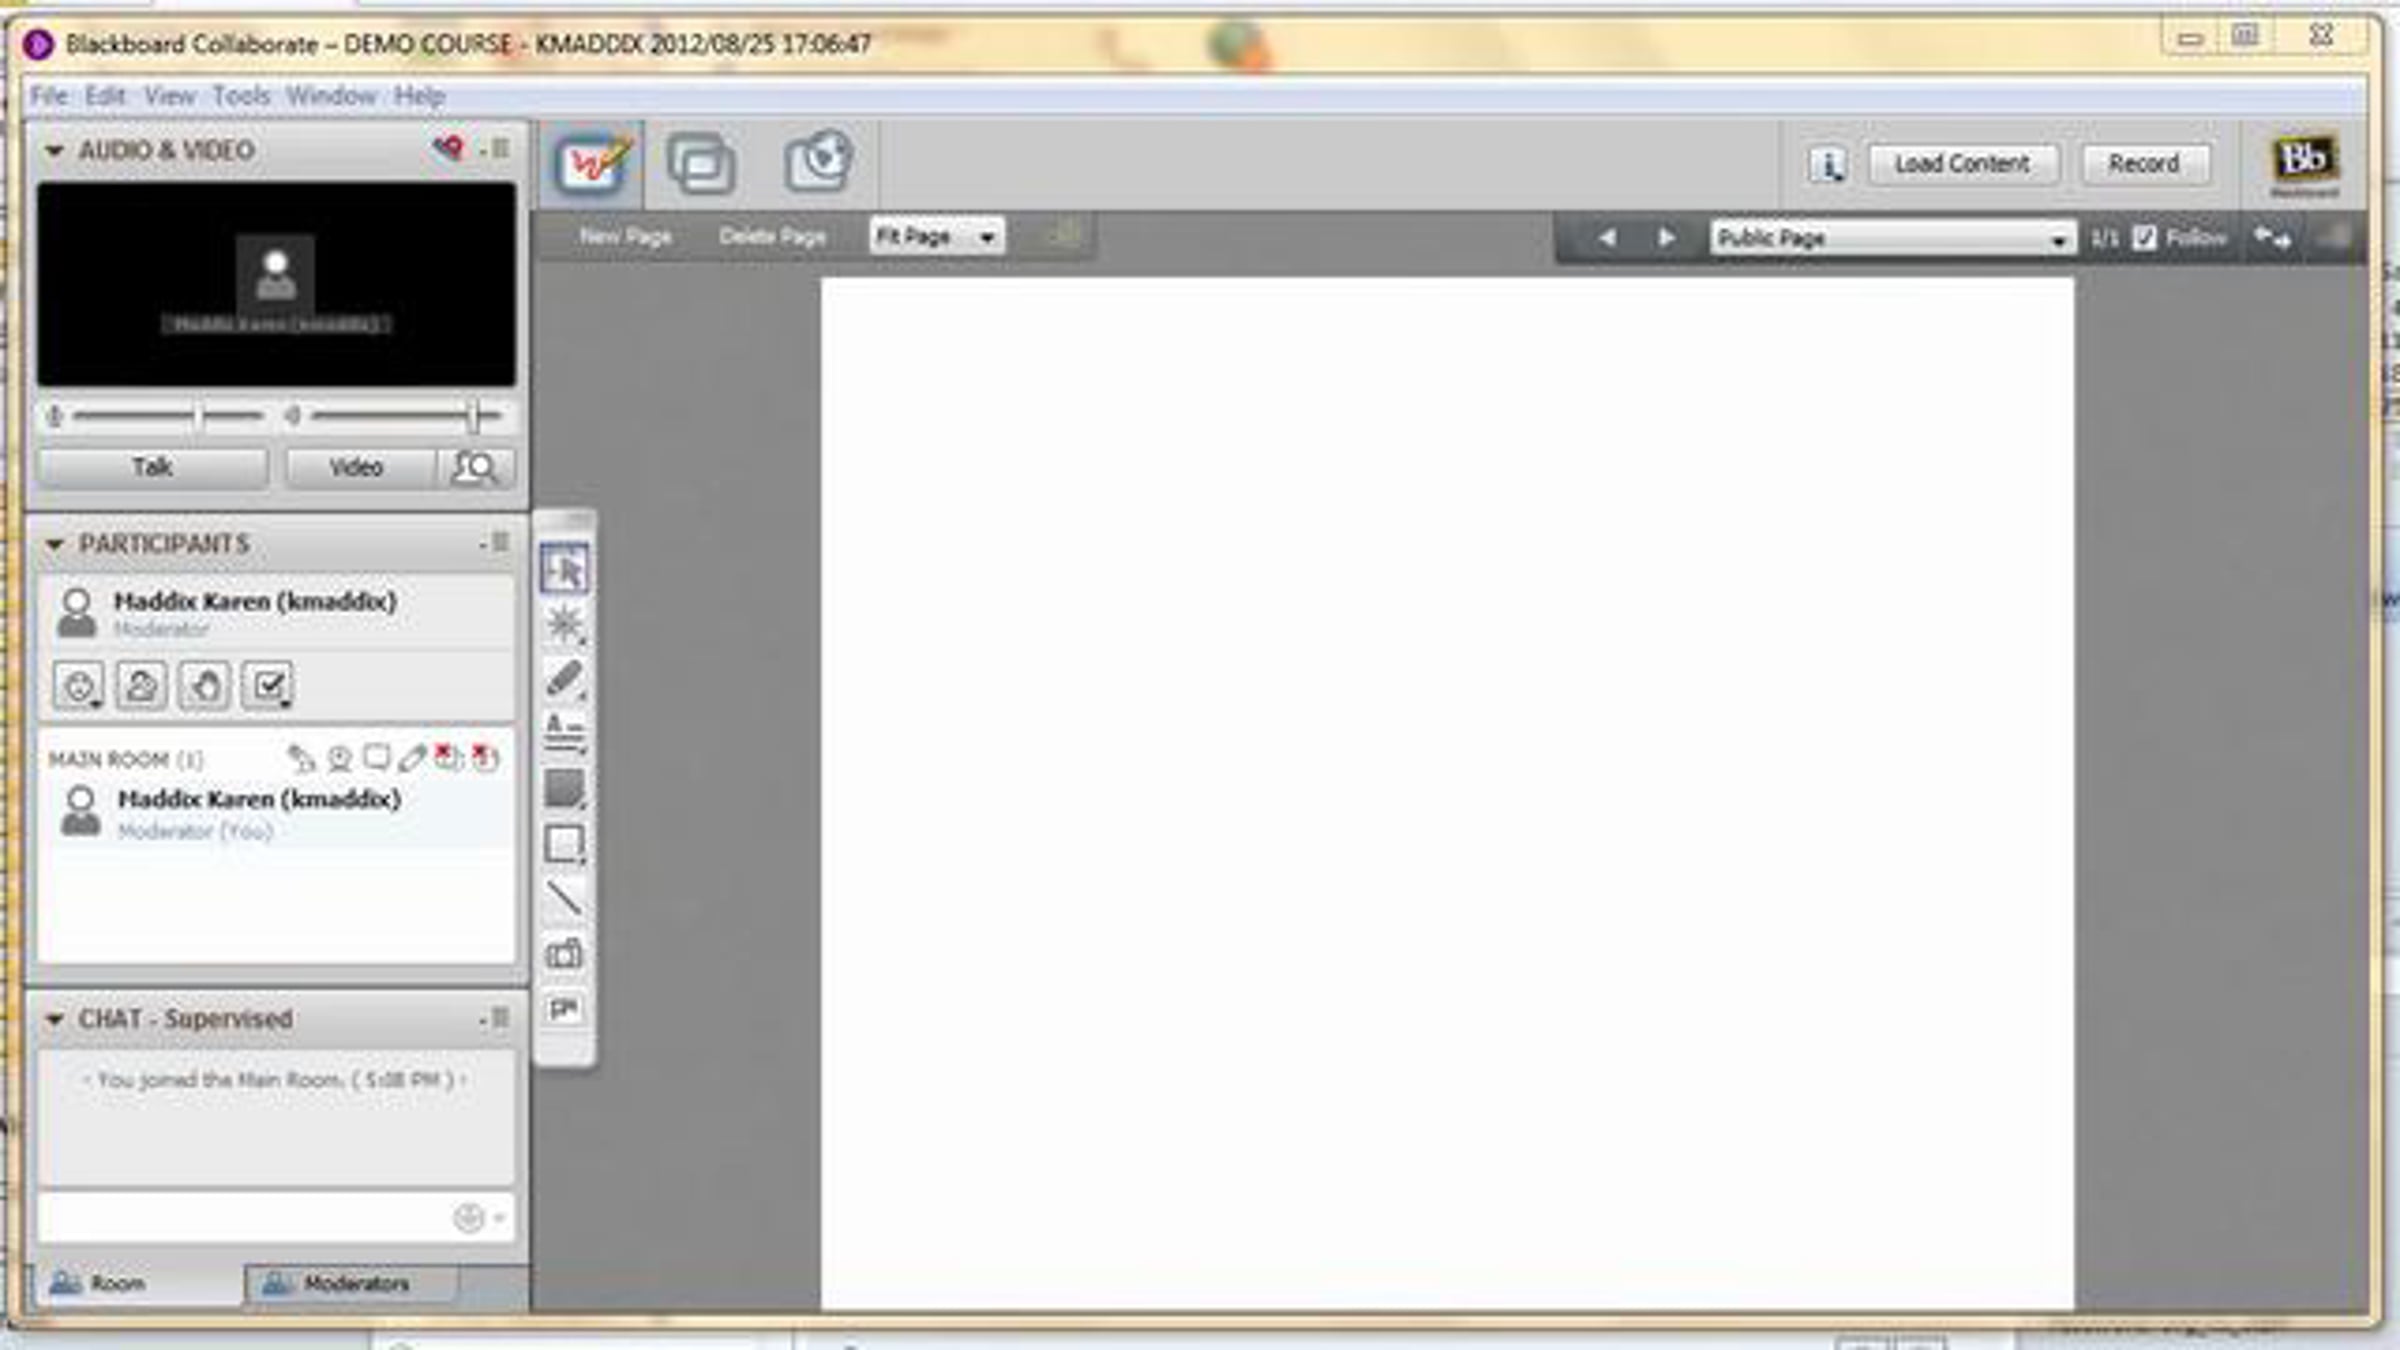Screen dimensions: 2400x1350
Task: Open the chat emoticon picker dropdown
Action: point(480,1218)
